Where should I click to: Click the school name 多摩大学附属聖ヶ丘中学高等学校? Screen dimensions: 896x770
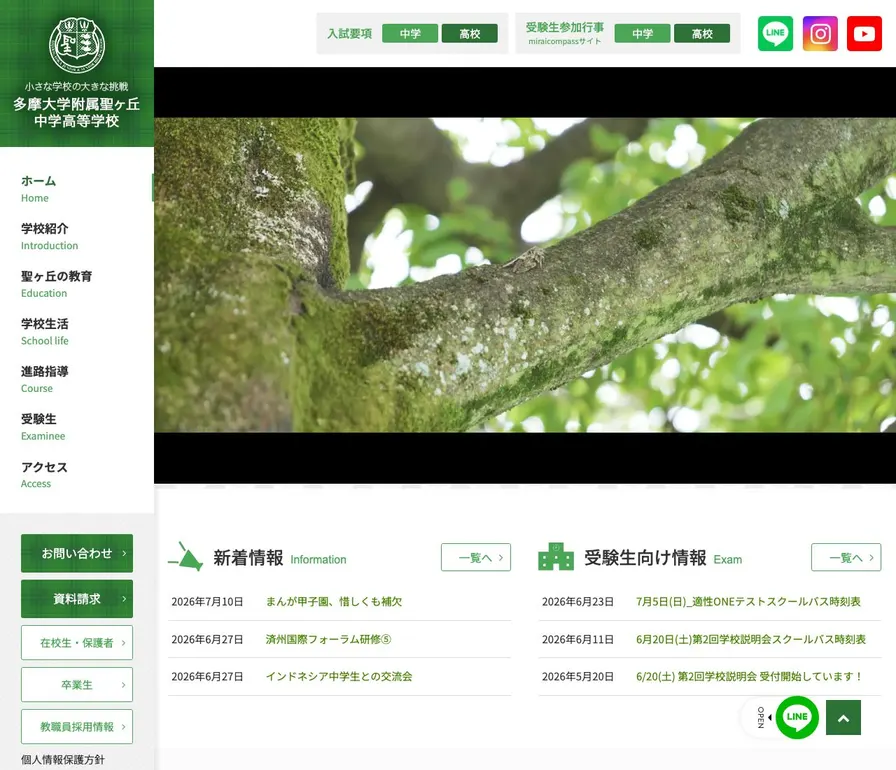pyautogui.click(x=77, y=112)
